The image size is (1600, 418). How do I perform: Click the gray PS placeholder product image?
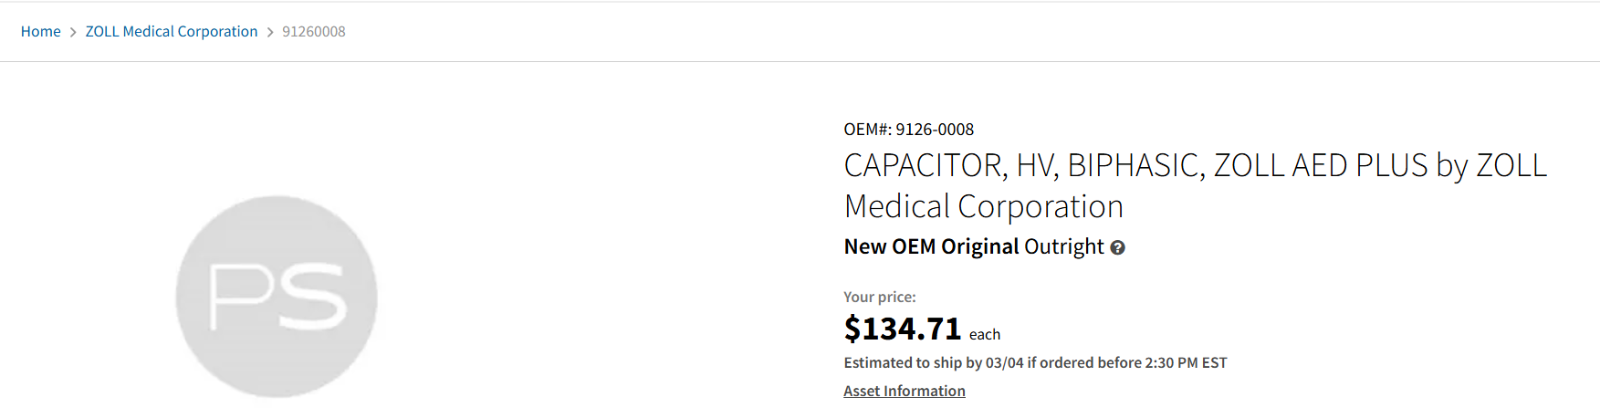276,297
